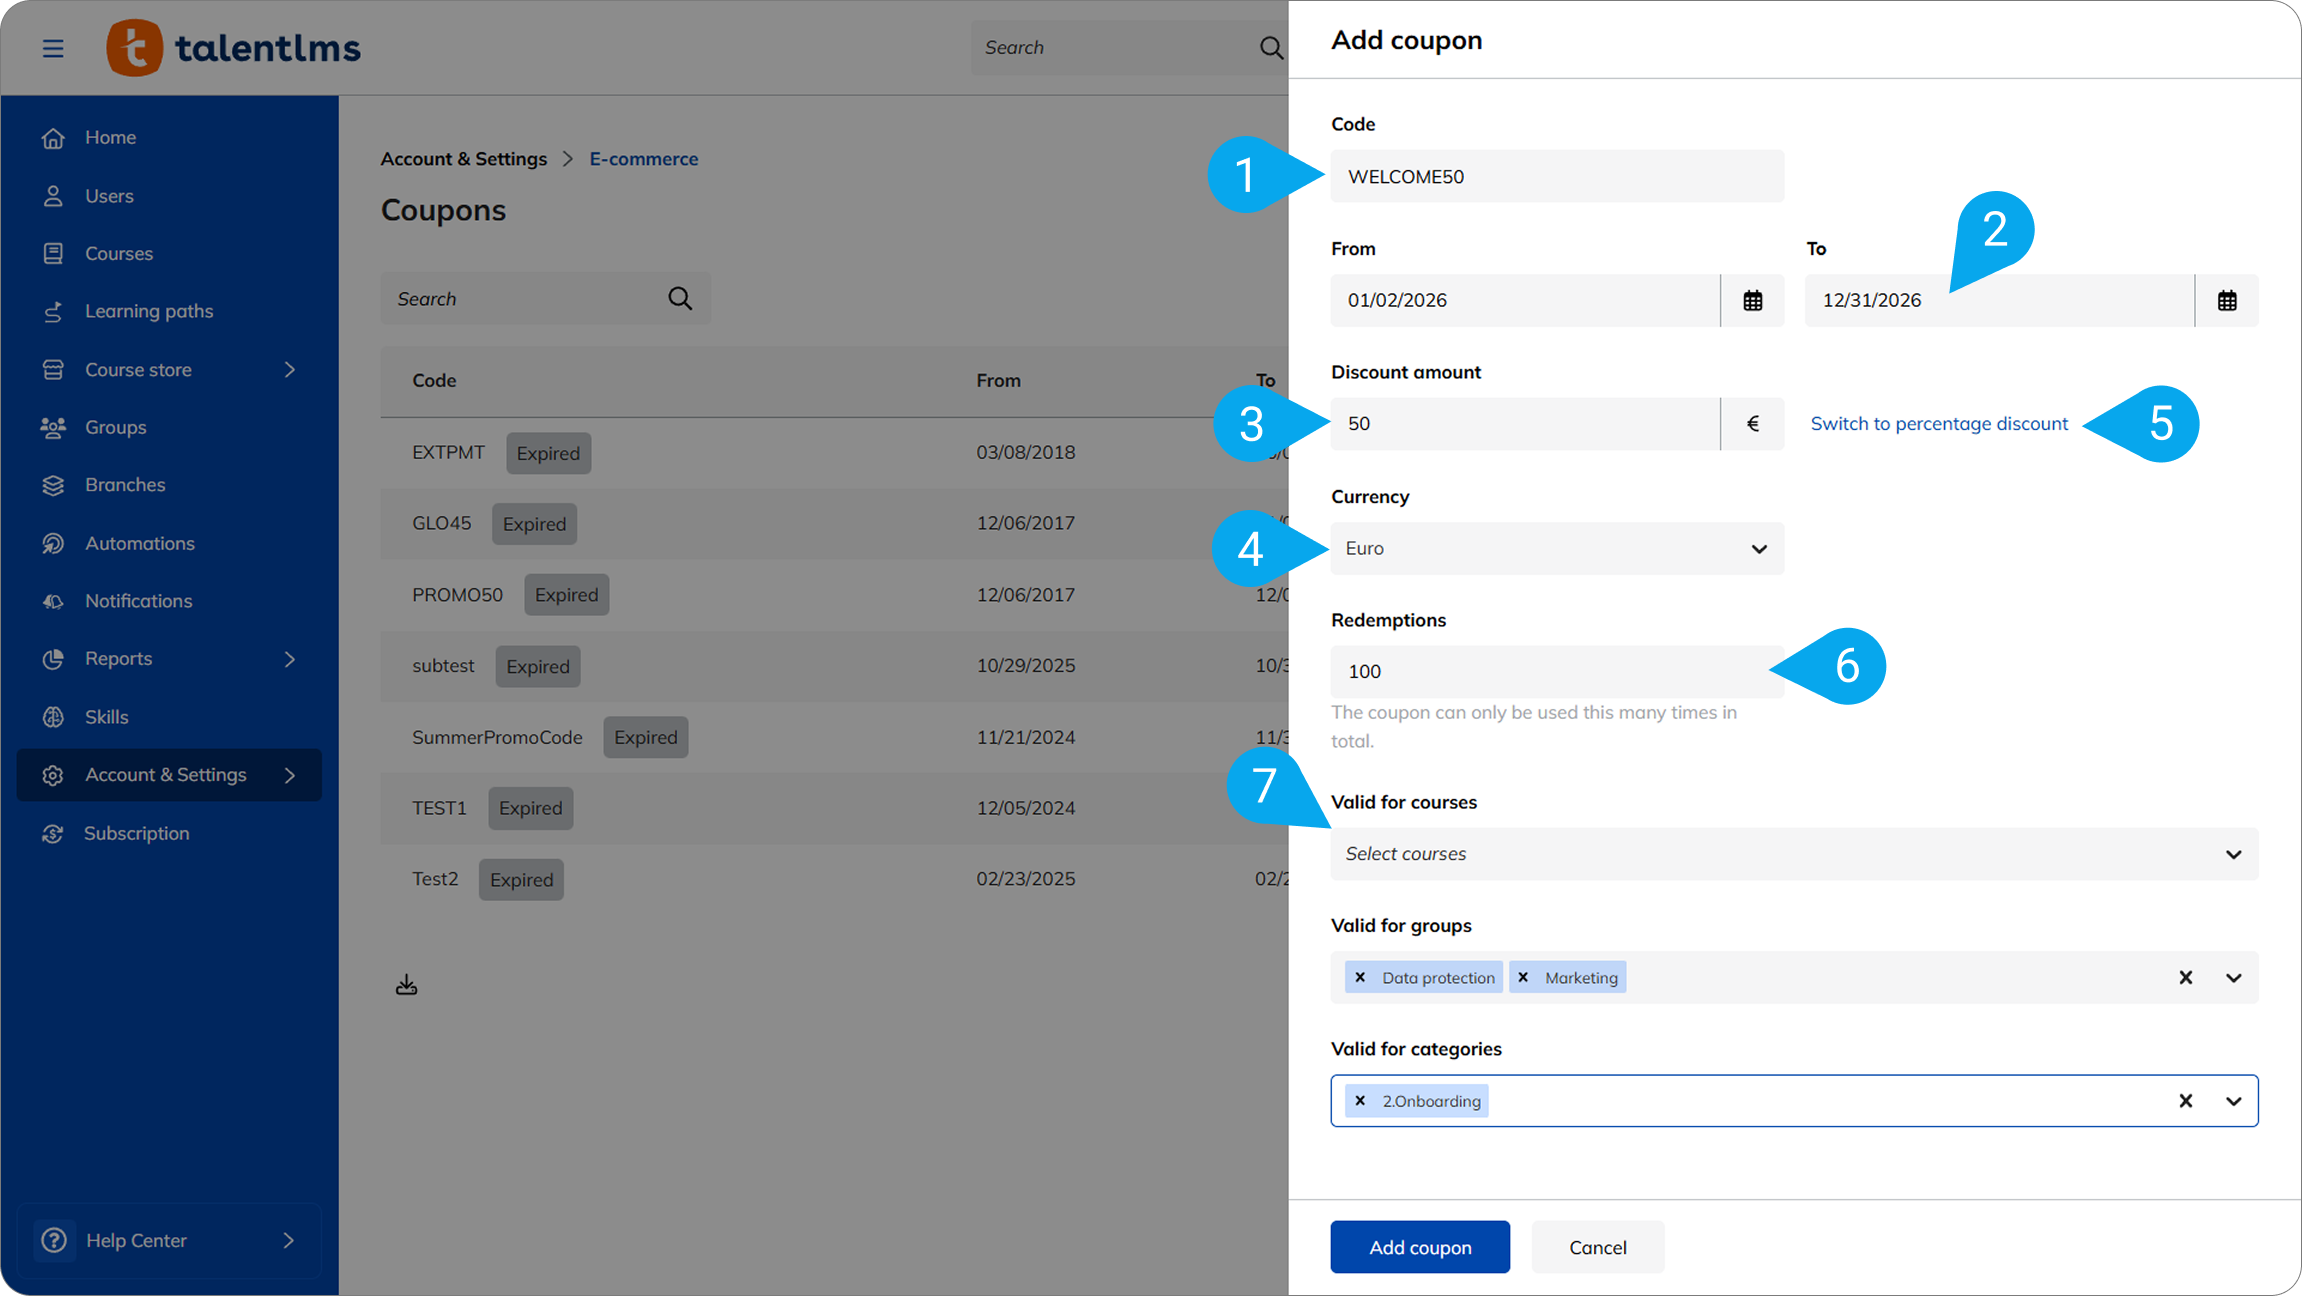Clear all selected groups

pos(2185,977)
